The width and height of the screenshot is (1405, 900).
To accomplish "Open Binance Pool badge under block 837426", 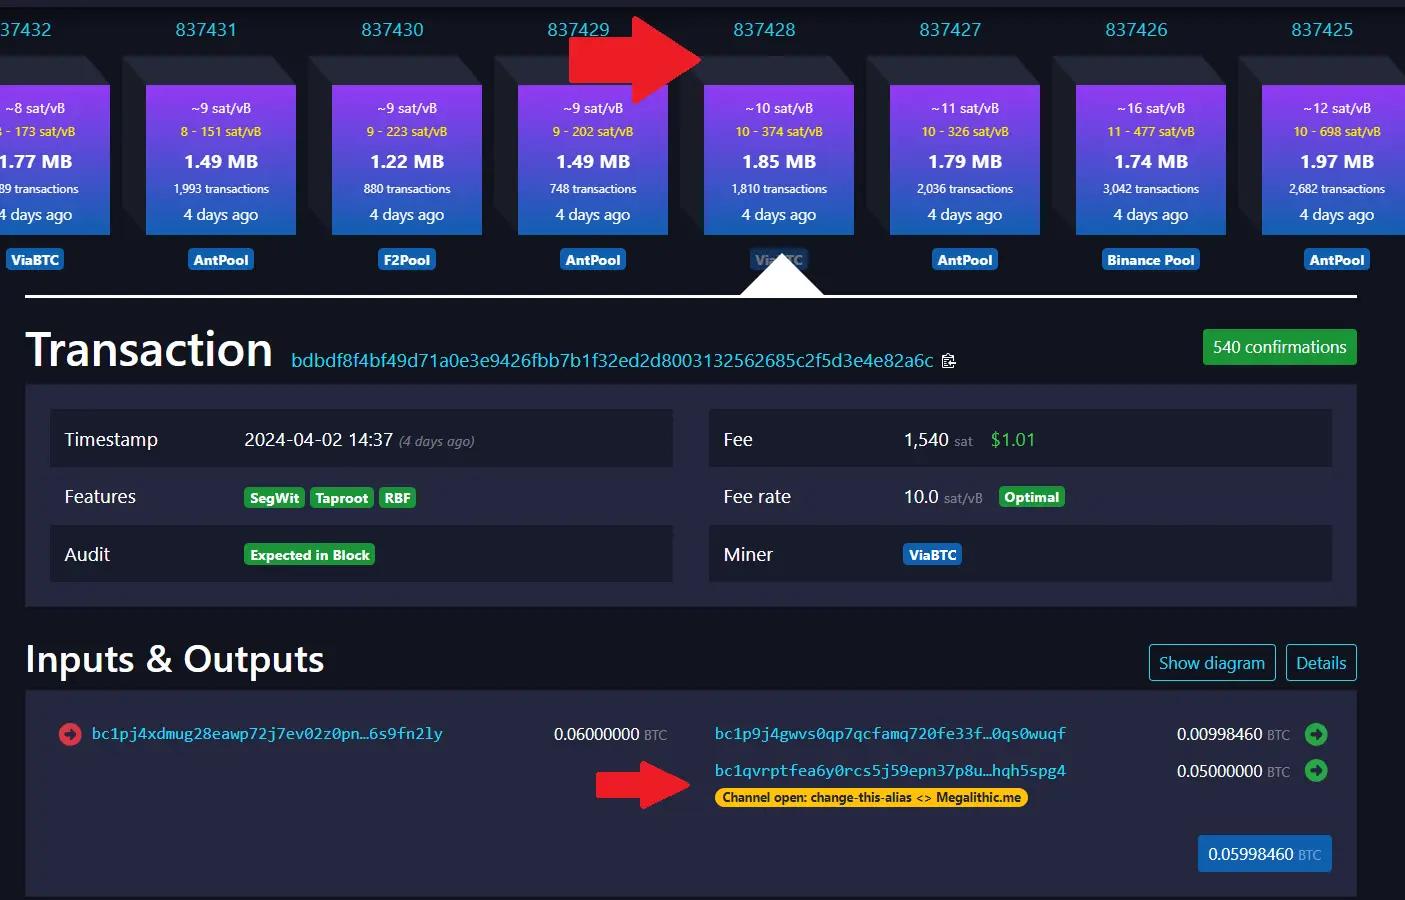I will point(1150,259).
